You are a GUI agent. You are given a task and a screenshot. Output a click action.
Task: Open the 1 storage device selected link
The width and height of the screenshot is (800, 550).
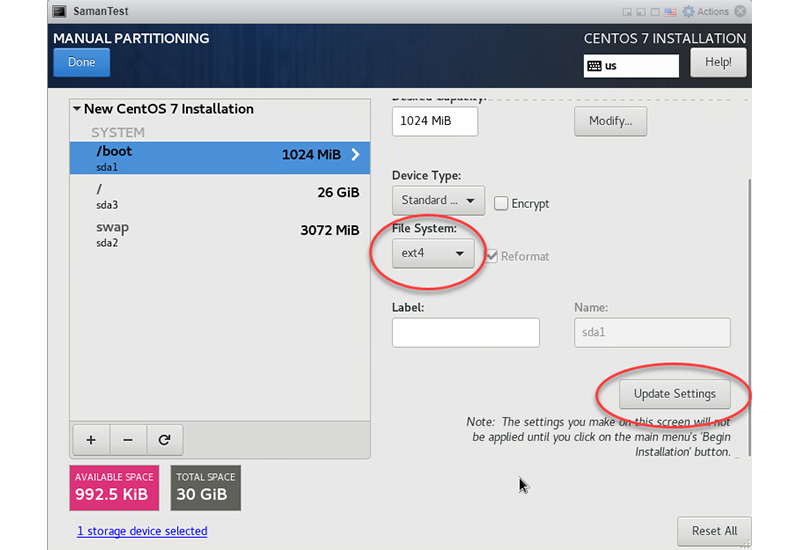142,531
